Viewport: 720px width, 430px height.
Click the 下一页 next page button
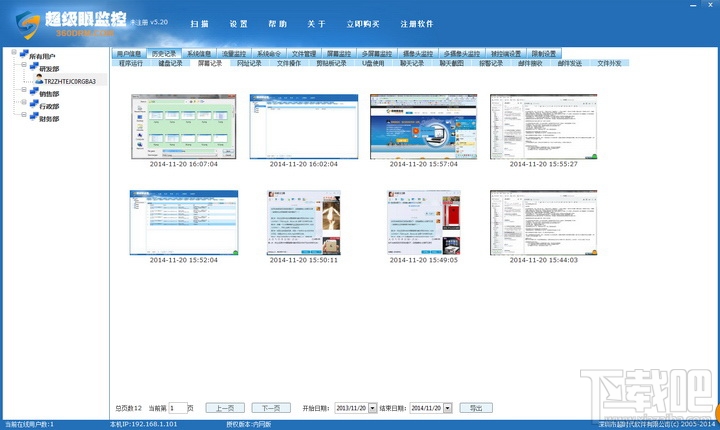pos(271,408)
